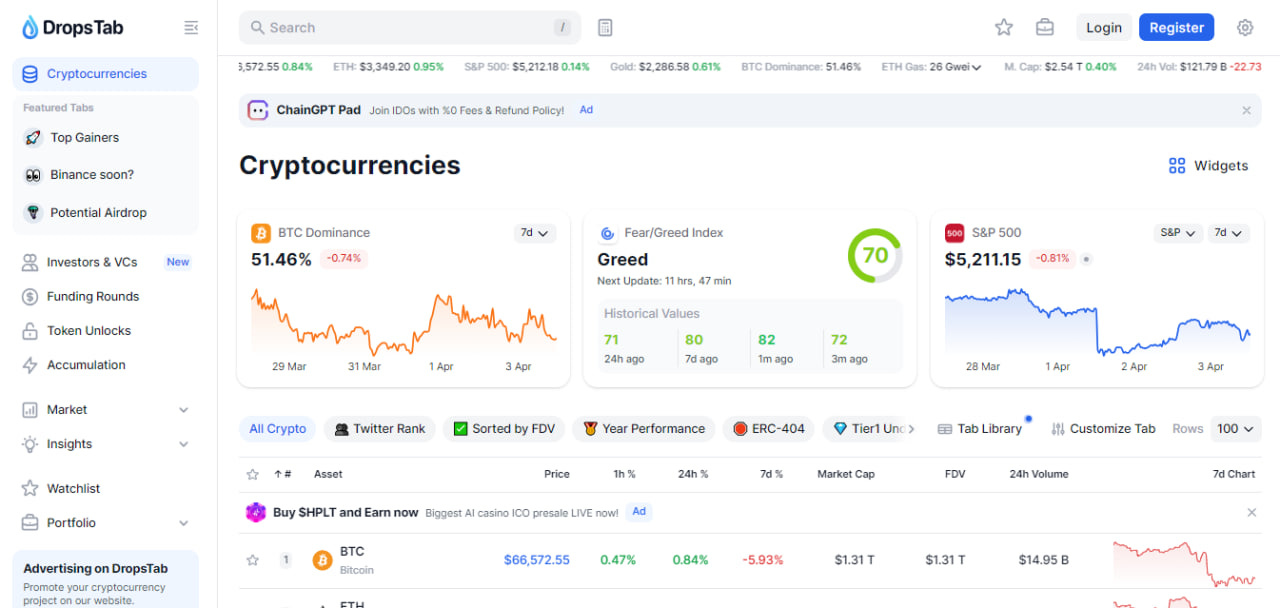Dismiss the $HPLT ad row

point(1251,512)
